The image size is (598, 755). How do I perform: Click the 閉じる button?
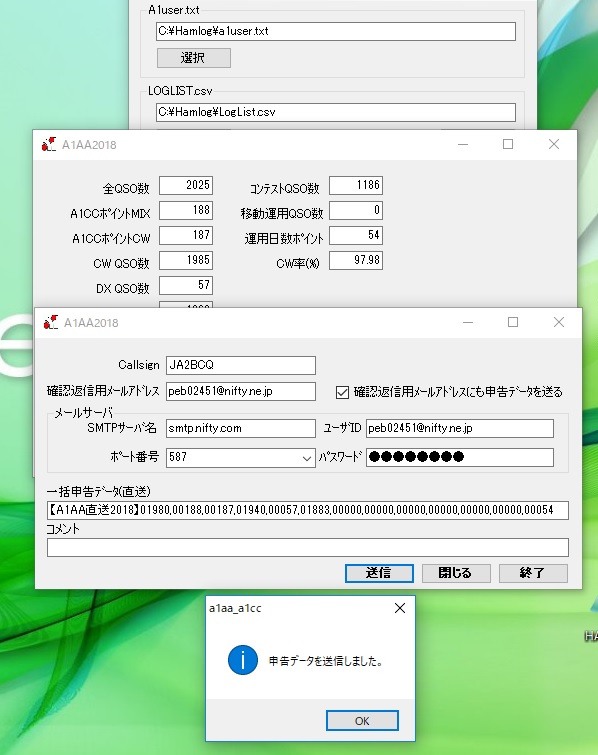(x=456, y=573)
